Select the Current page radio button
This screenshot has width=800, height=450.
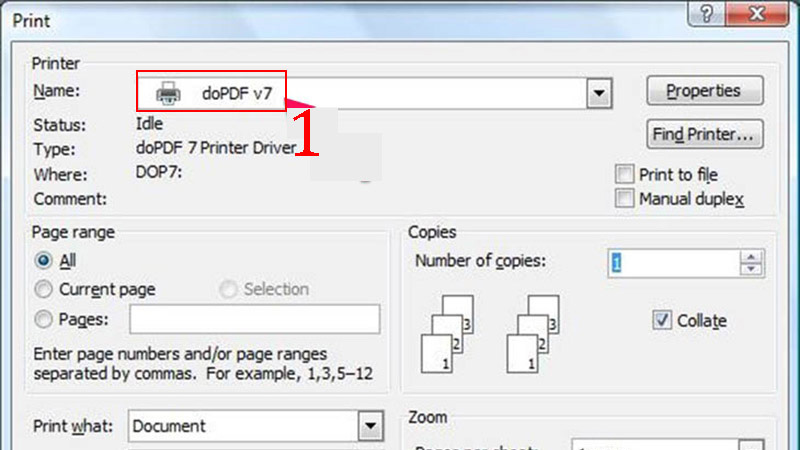(43, 289)
